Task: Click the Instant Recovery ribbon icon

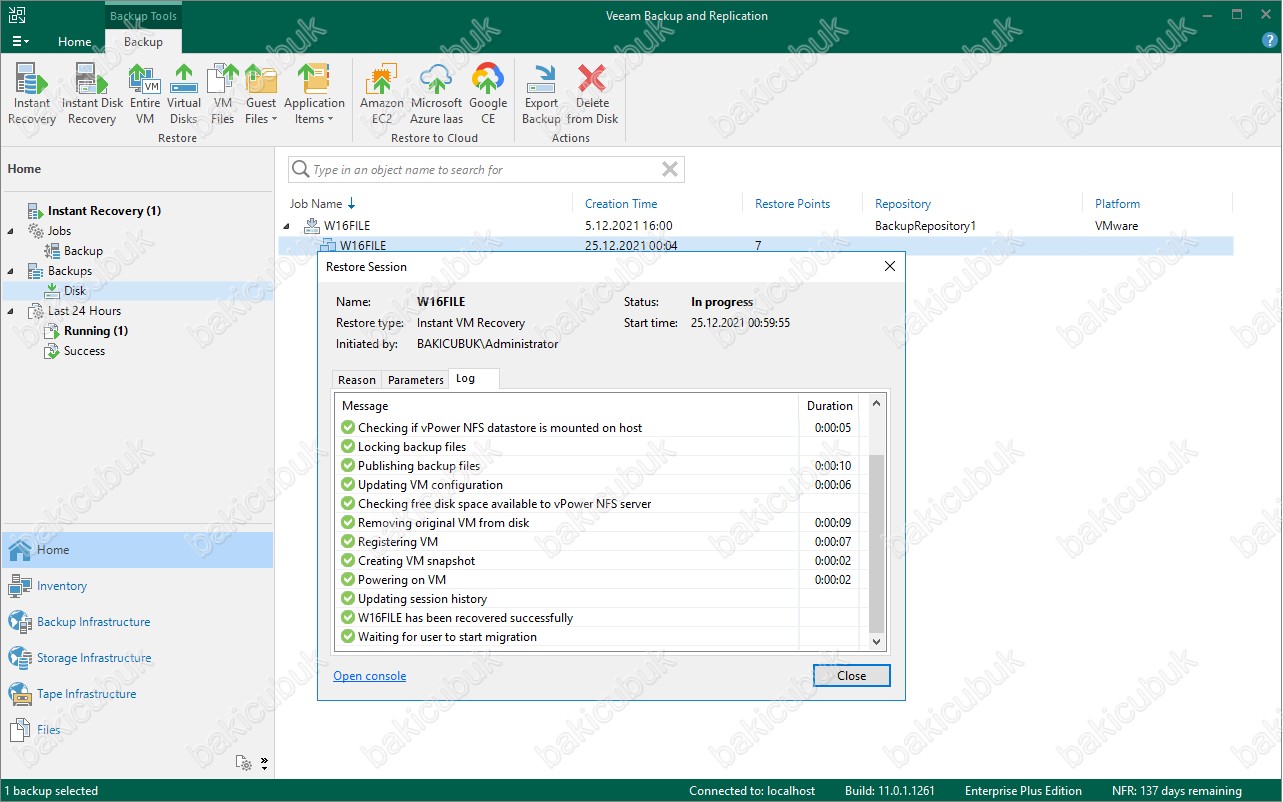Action: pyautogui.click(x=32, y=94)
